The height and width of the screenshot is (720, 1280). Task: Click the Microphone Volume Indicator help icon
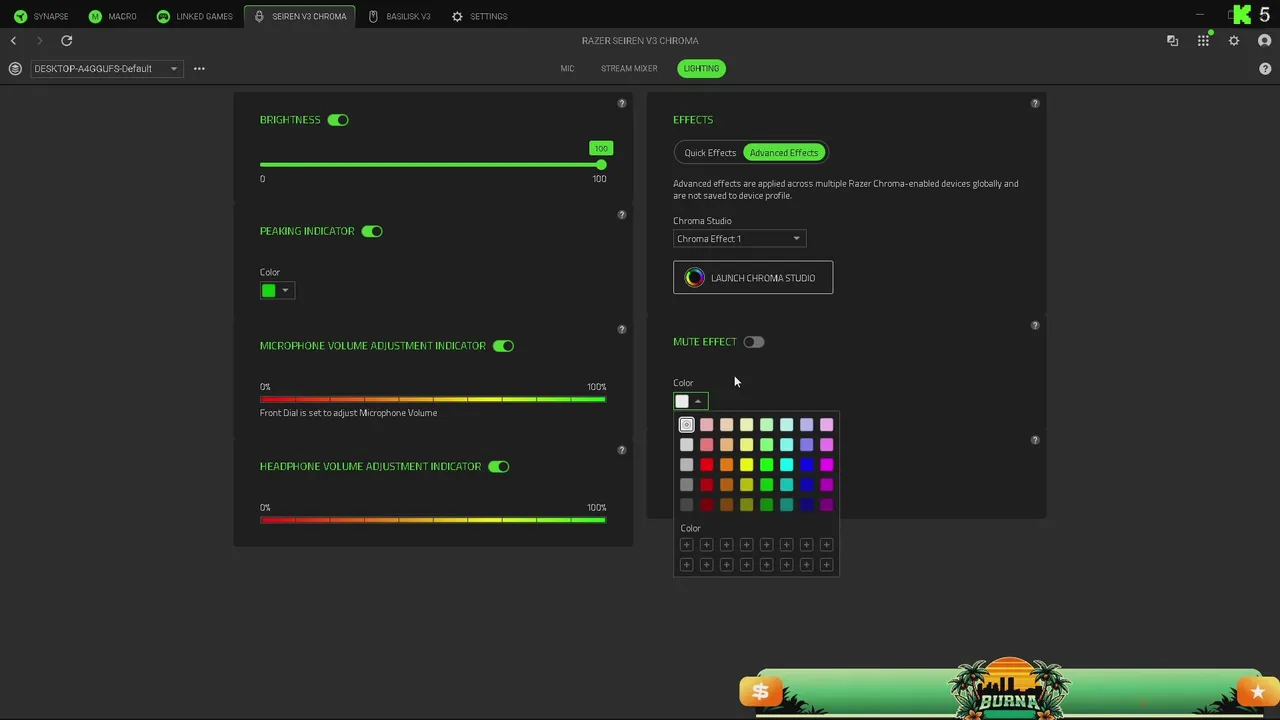(x=622, y=329)
